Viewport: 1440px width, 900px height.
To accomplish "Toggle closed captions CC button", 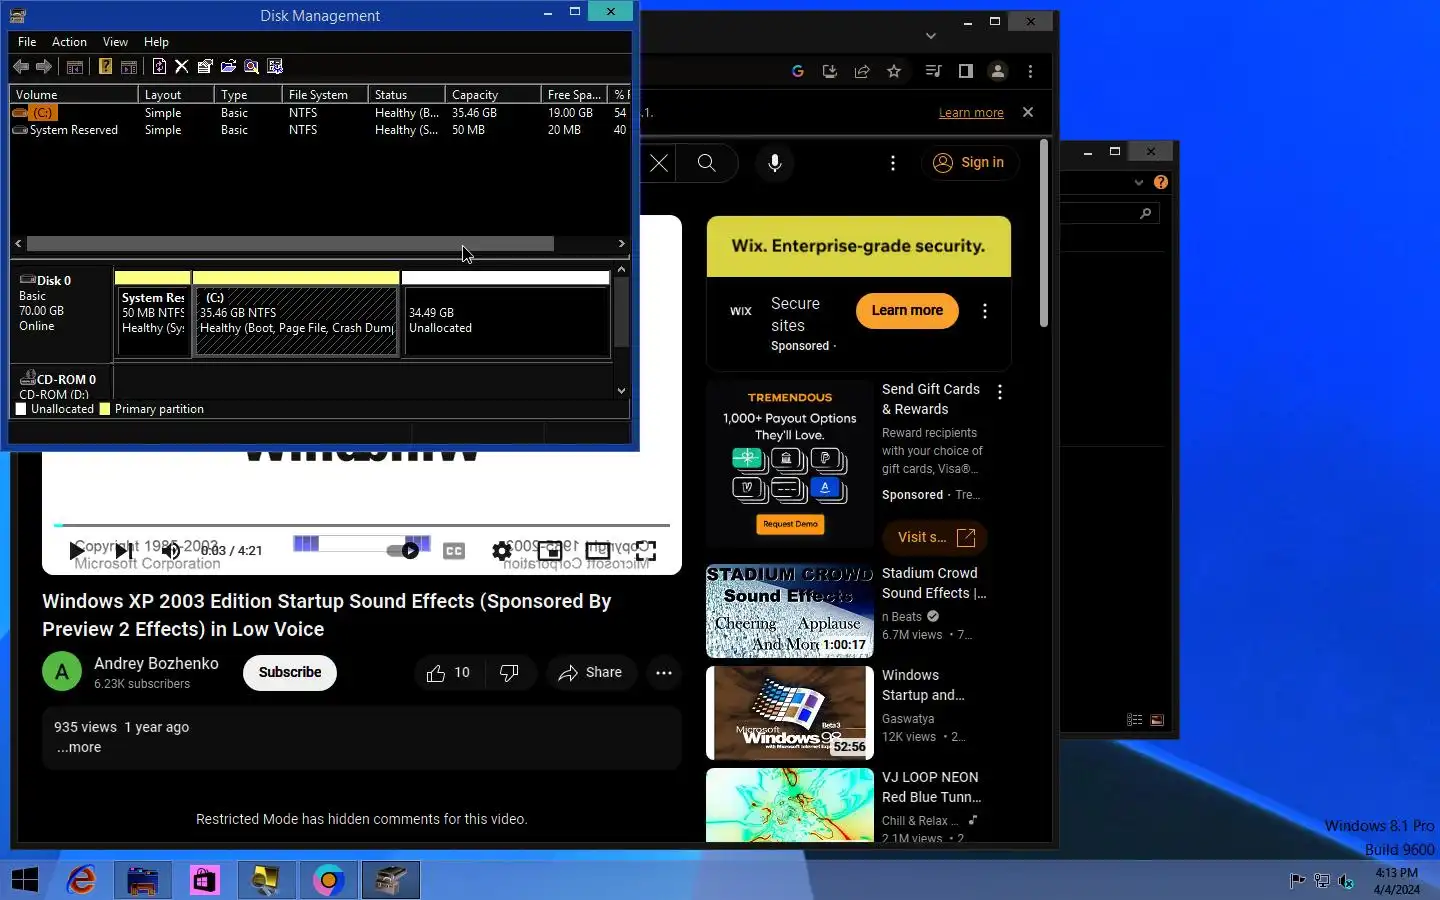I will point(454,551).
